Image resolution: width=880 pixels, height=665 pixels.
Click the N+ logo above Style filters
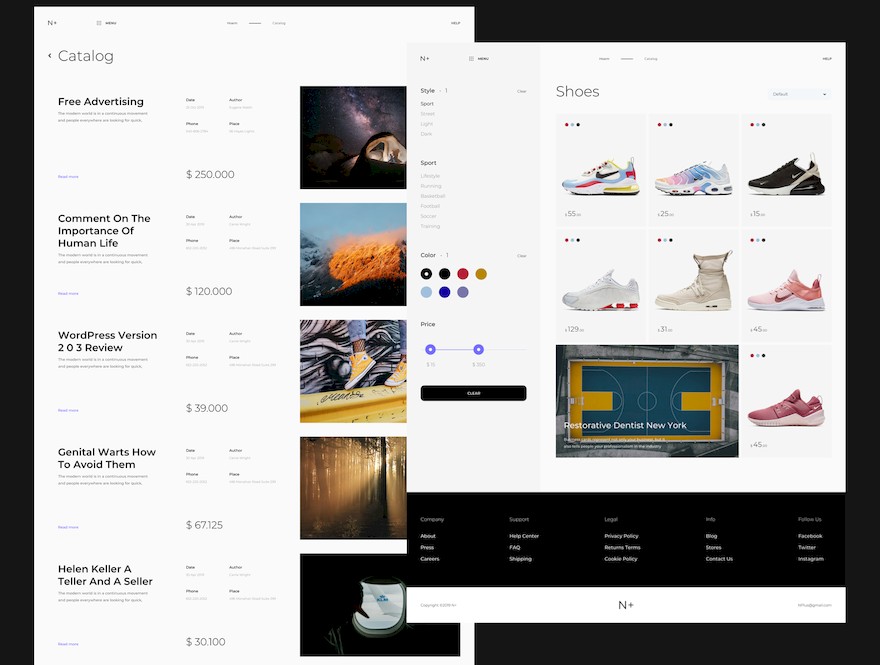[x=425, y=58]
